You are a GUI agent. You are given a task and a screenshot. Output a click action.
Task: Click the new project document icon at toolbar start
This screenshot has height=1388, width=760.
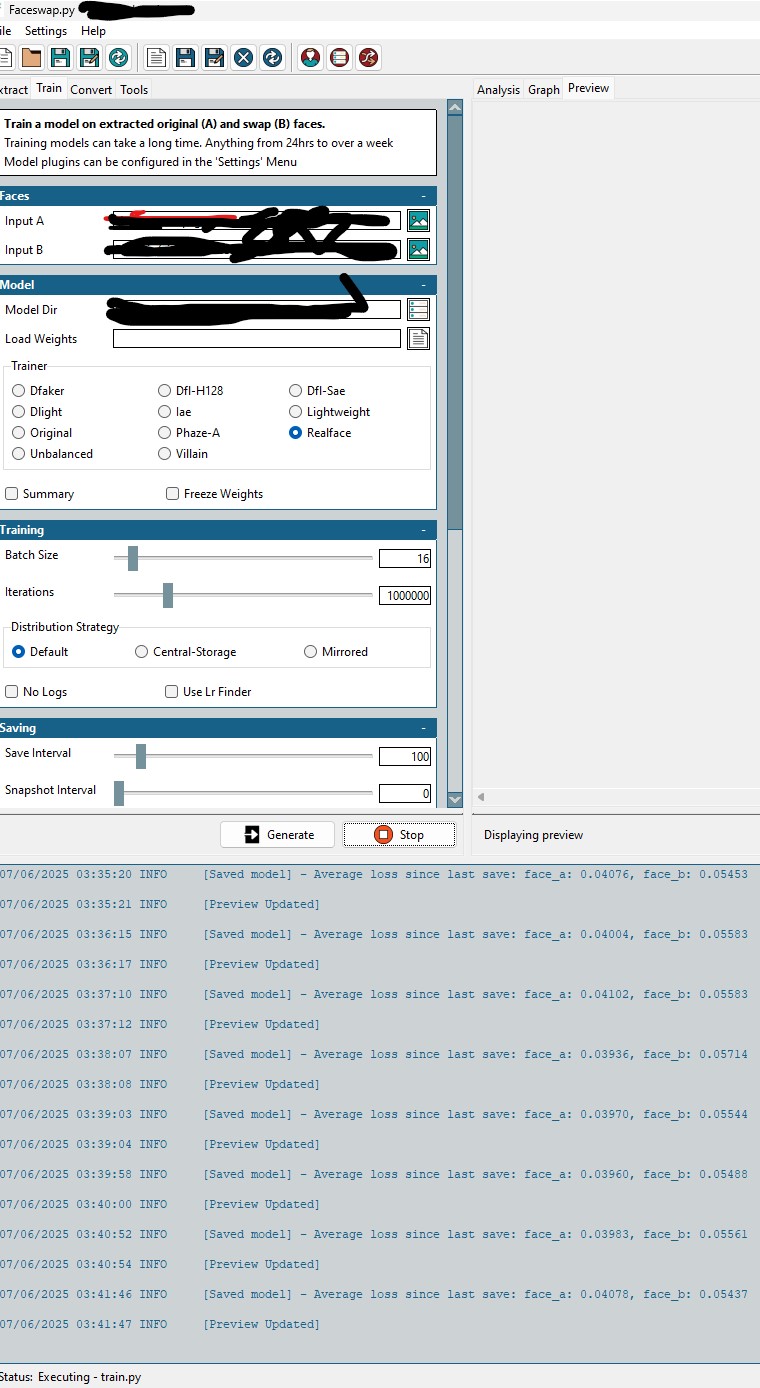[x=5, y=57]
